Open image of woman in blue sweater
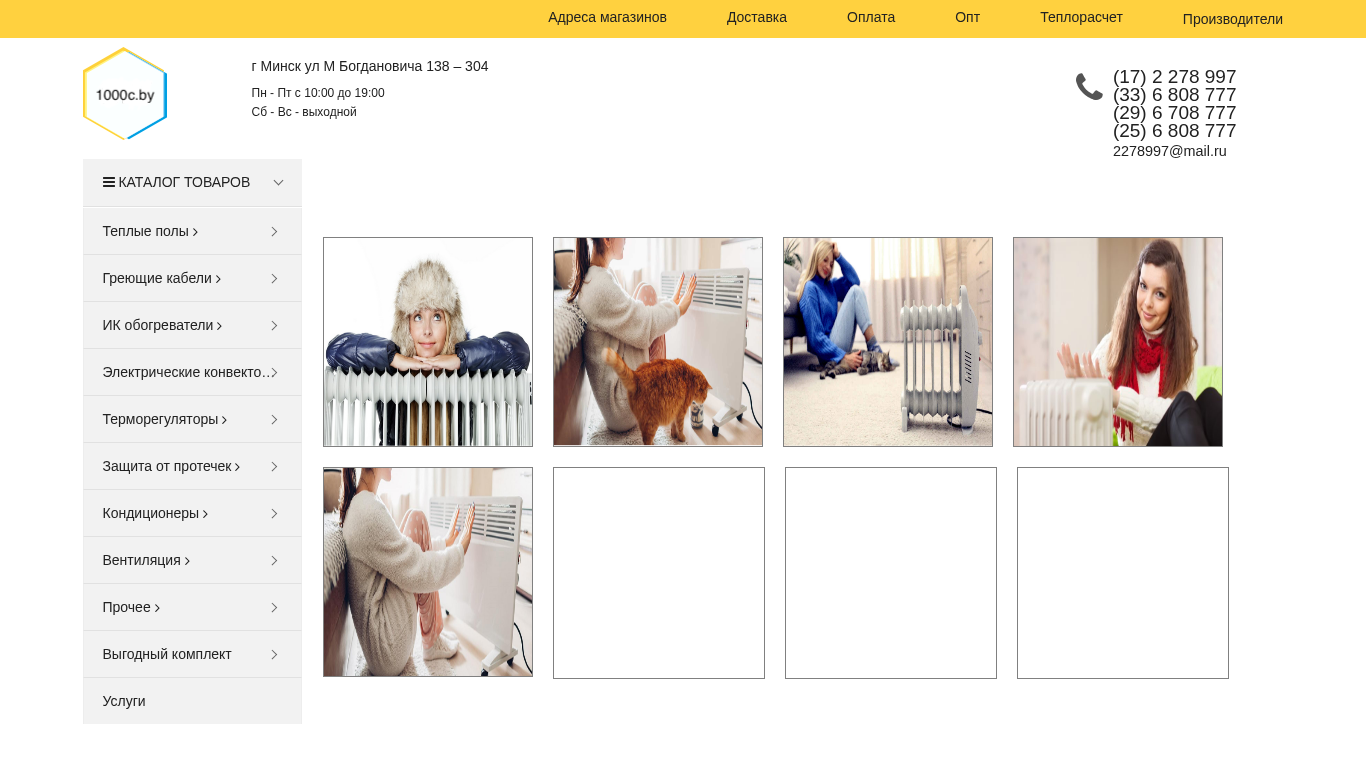Viewport: 1366px width, 768px height. point(888,342)
